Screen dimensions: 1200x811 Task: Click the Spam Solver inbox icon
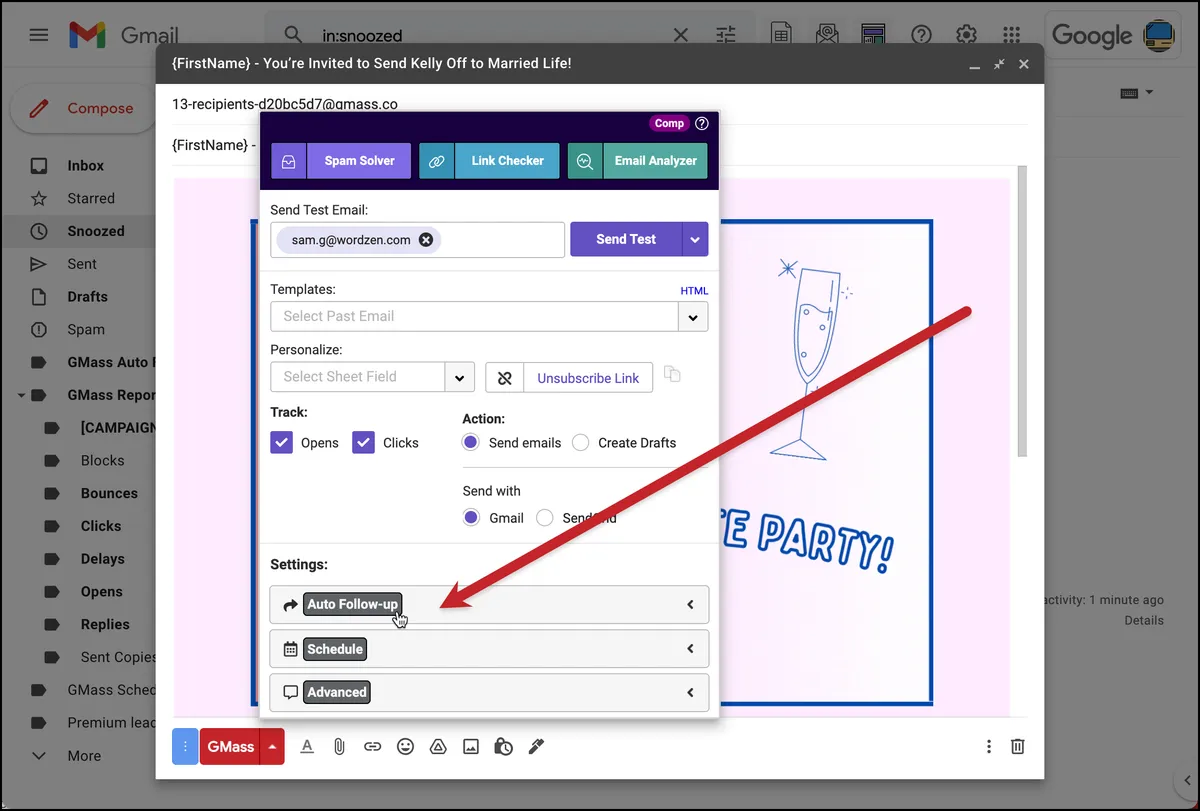pyautogui.click(x=288, y=161)
